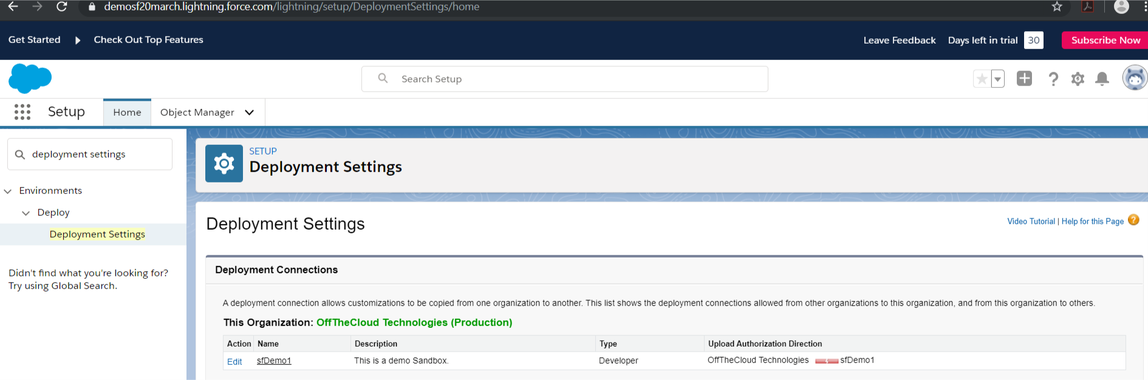Collapse the Environments tree node
This screenshot has width=1148, height=380.
(x=8, y=191)
